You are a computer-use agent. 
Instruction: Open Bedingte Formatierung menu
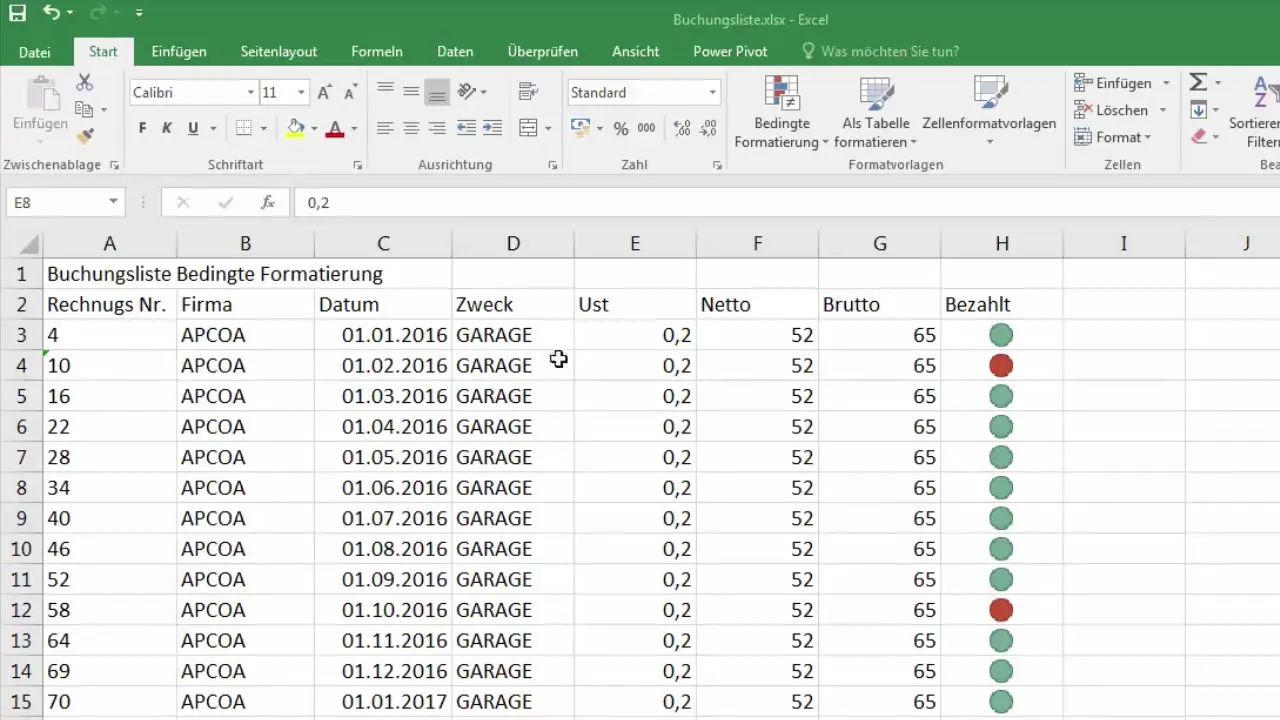[781, 112]
